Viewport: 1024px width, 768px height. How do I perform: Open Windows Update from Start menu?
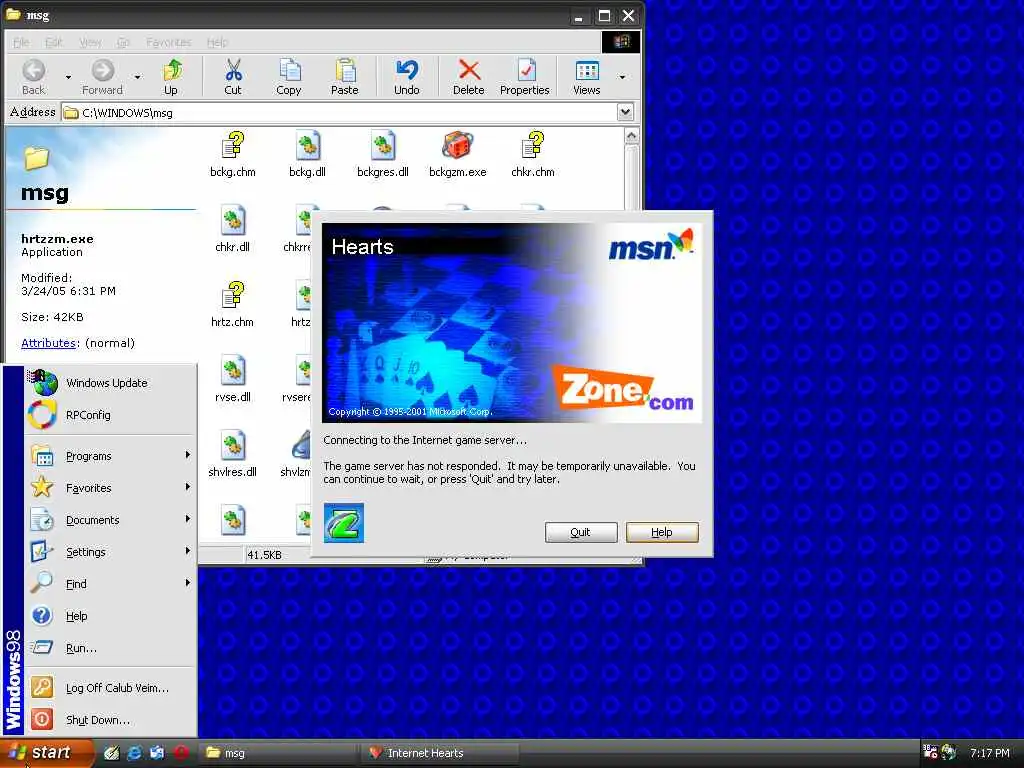click(x=110, y=383)
